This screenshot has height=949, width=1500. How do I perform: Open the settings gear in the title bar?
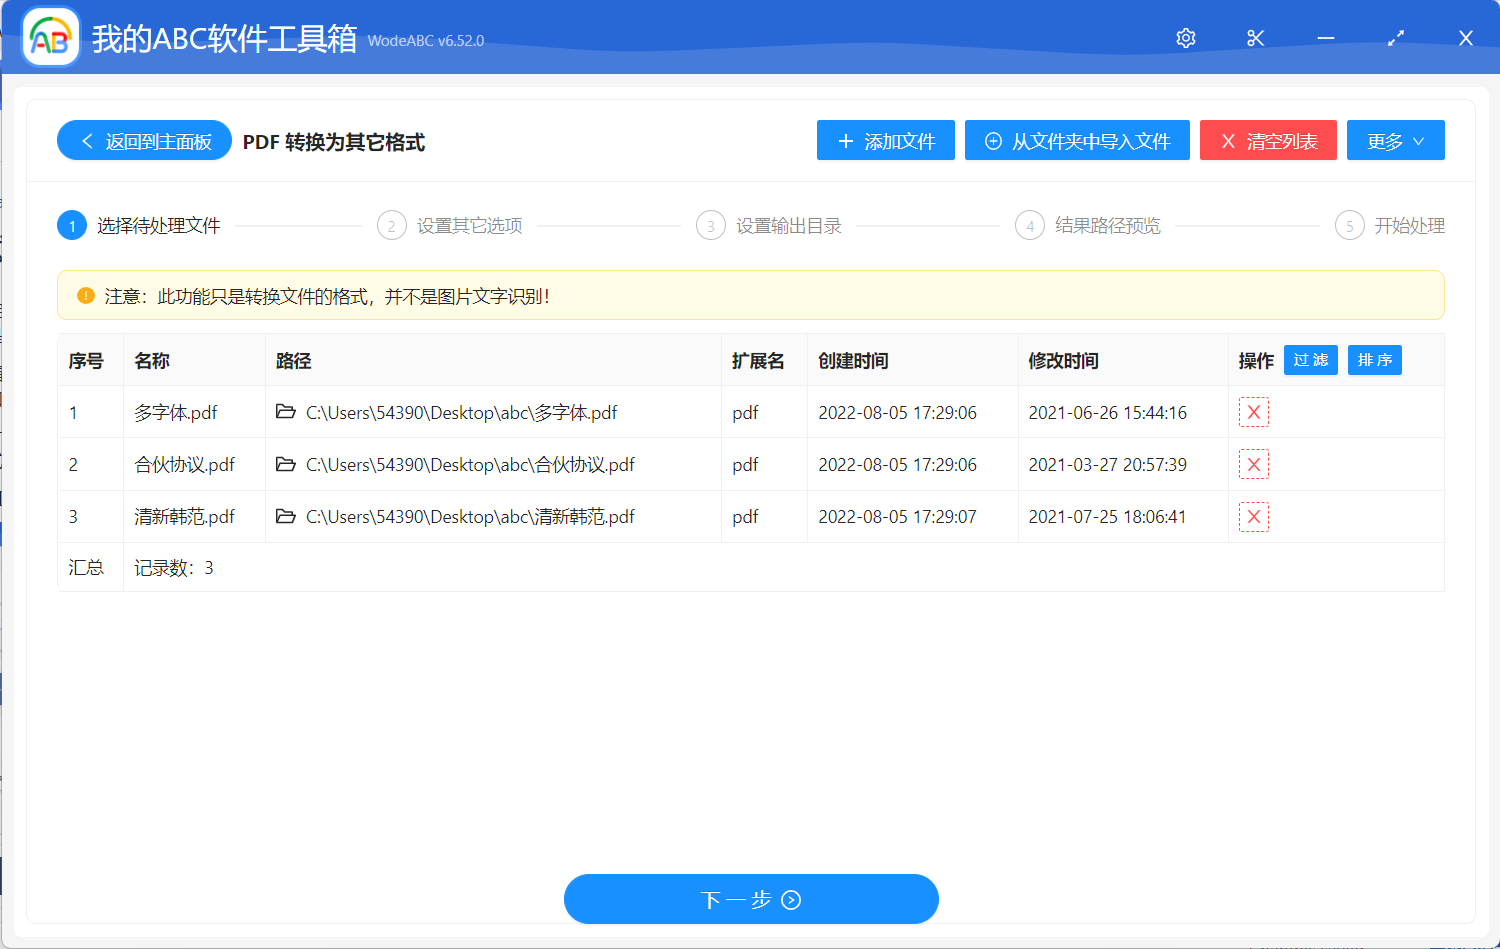[x=1185, y=38]
